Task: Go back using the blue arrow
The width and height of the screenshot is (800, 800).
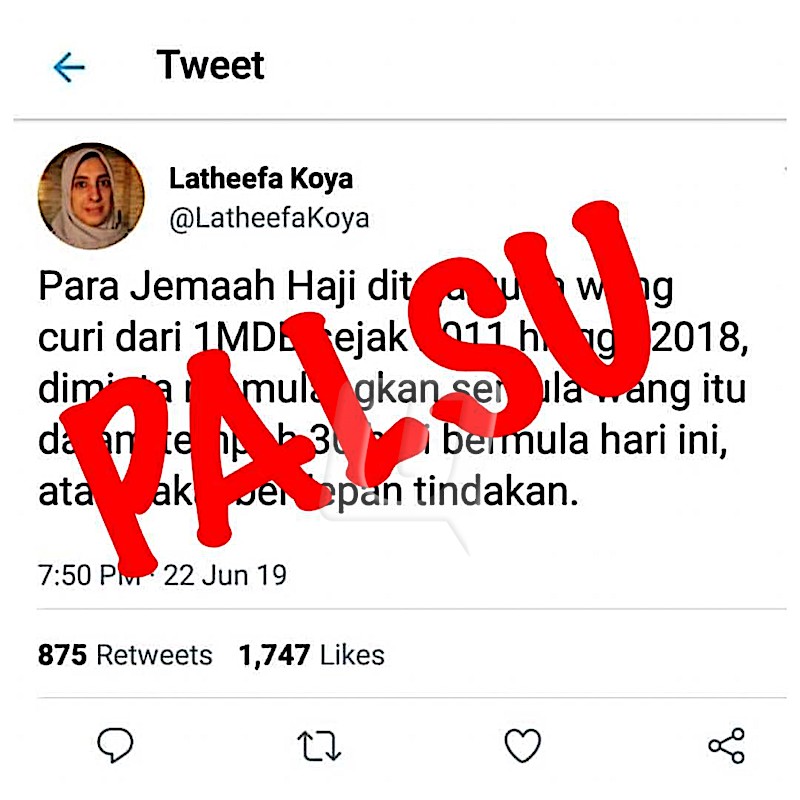Action: pyautogui.click(x=69, y=67)
